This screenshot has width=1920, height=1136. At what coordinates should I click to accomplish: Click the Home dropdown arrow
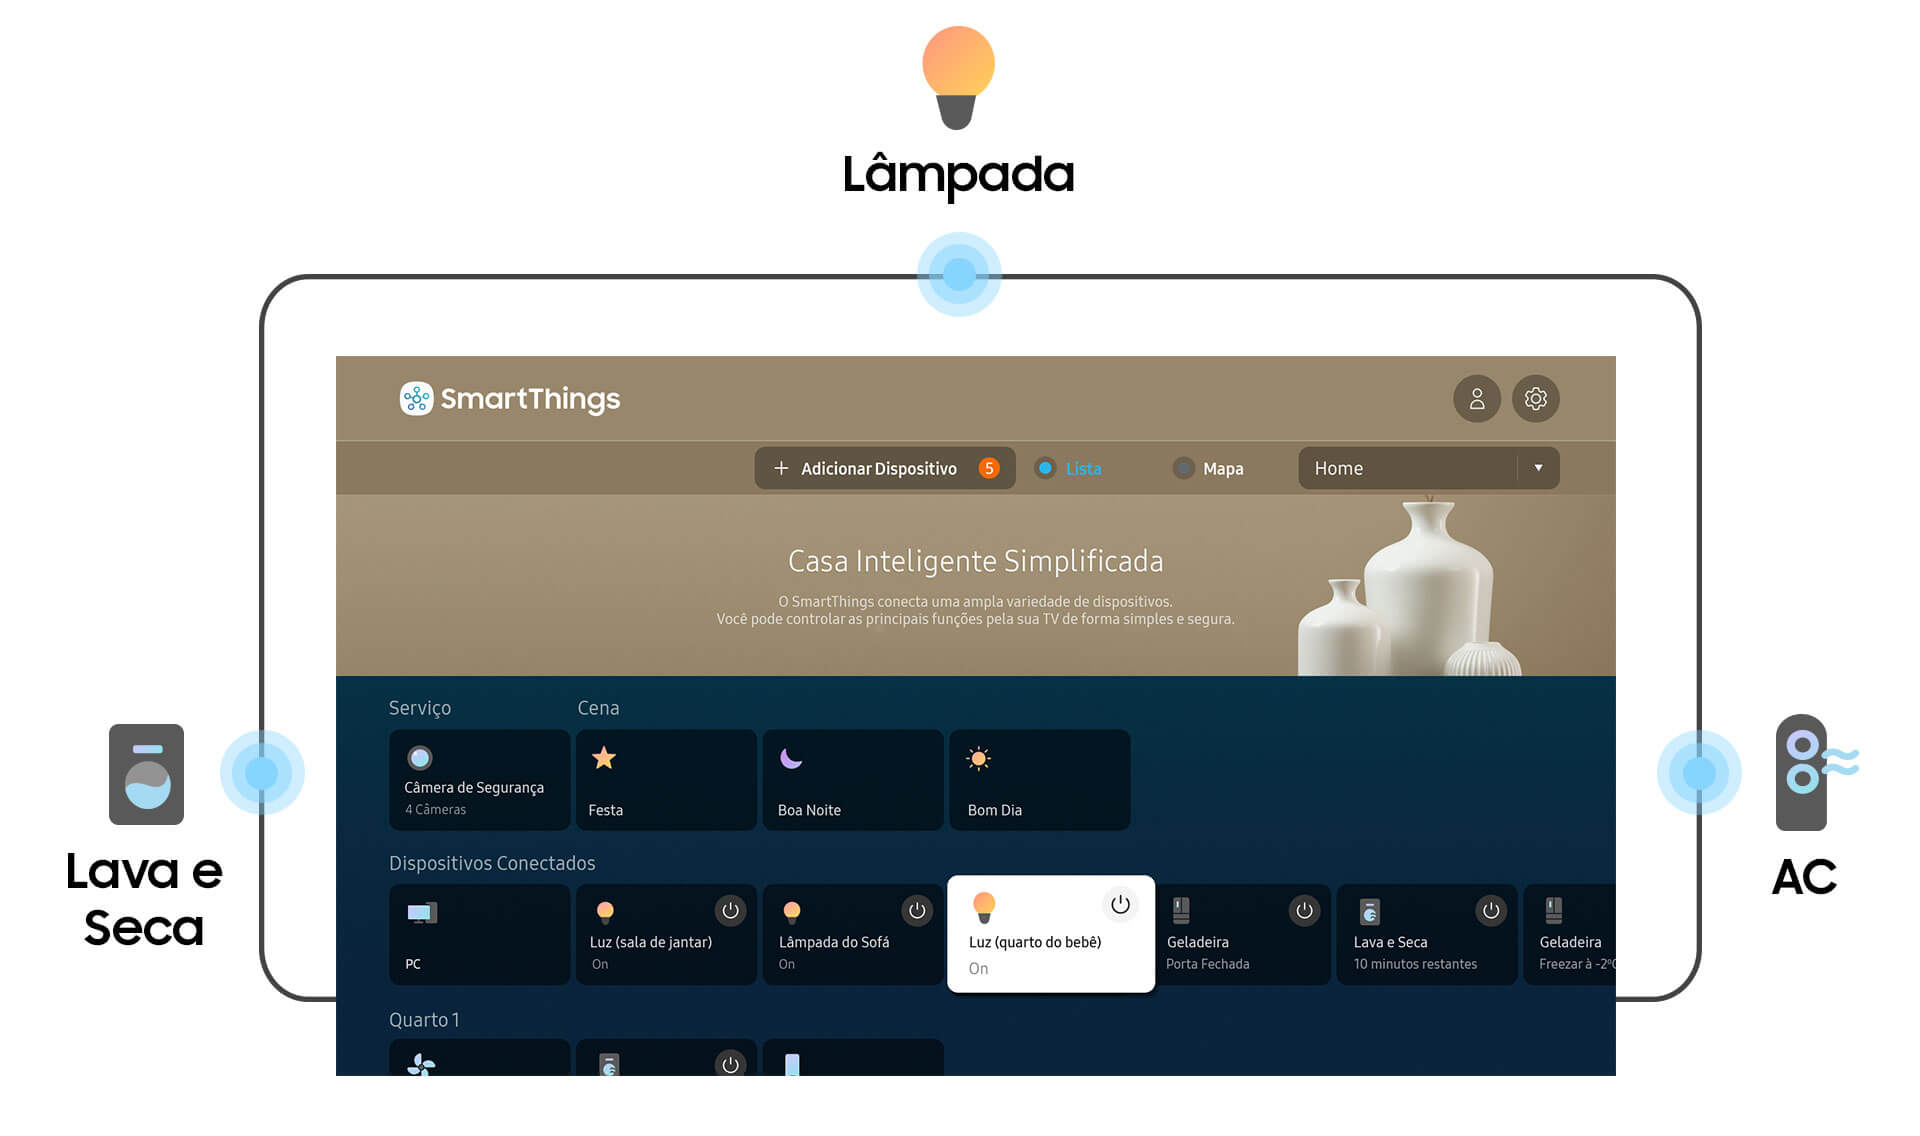[x=1538, y=468]
